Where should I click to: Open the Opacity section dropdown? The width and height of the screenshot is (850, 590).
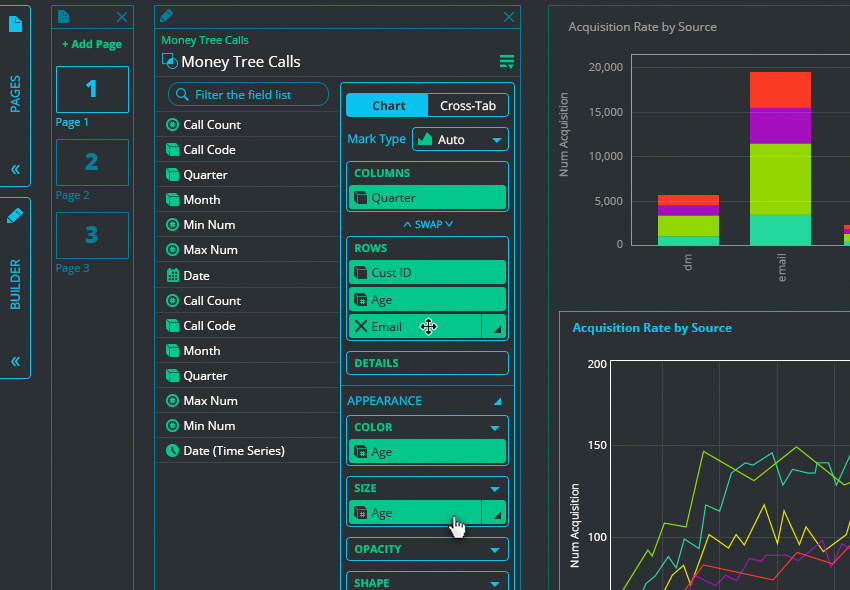pyautogui.click(x=494, y=550)
